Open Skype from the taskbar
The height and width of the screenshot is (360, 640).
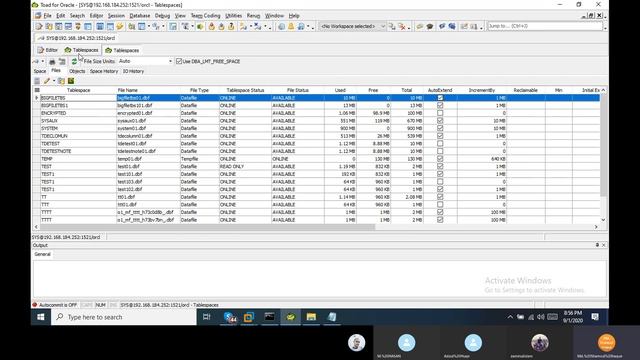pyautogui.click(x=229, y=317)
